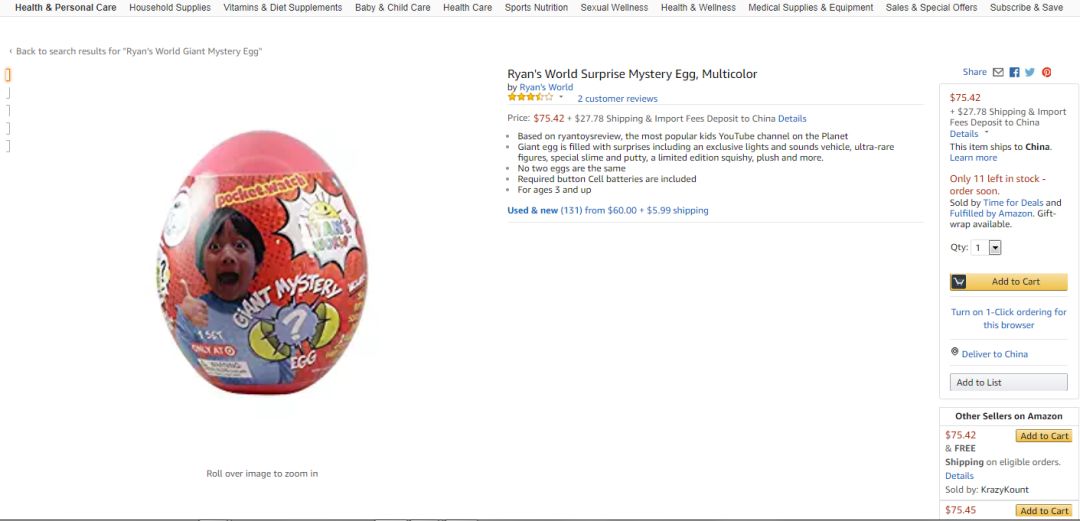Expand Add to List dropdown
This screenshot has height=521, width=1080.
coord(1008,383)
